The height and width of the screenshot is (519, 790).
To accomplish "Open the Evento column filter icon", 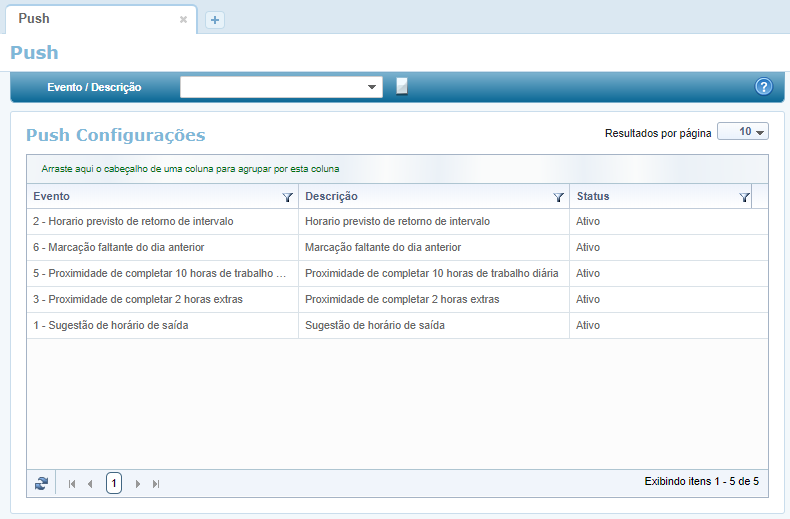I will point(288,198).
